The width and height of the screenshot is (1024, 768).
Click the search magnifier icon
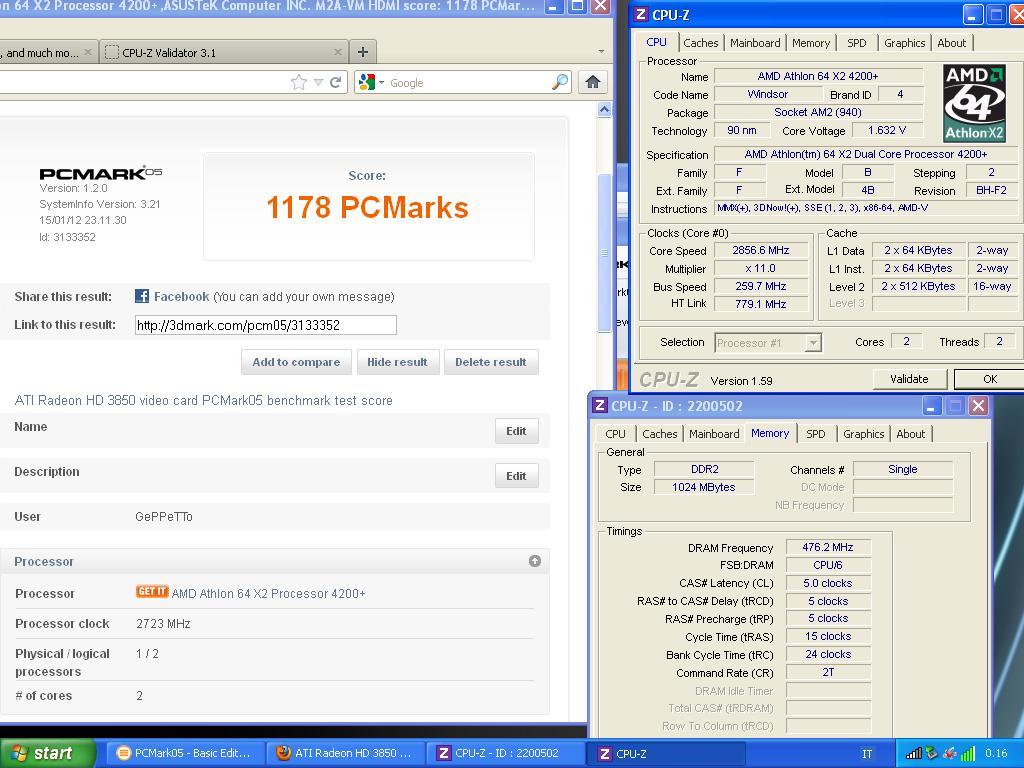coord(560,82)
